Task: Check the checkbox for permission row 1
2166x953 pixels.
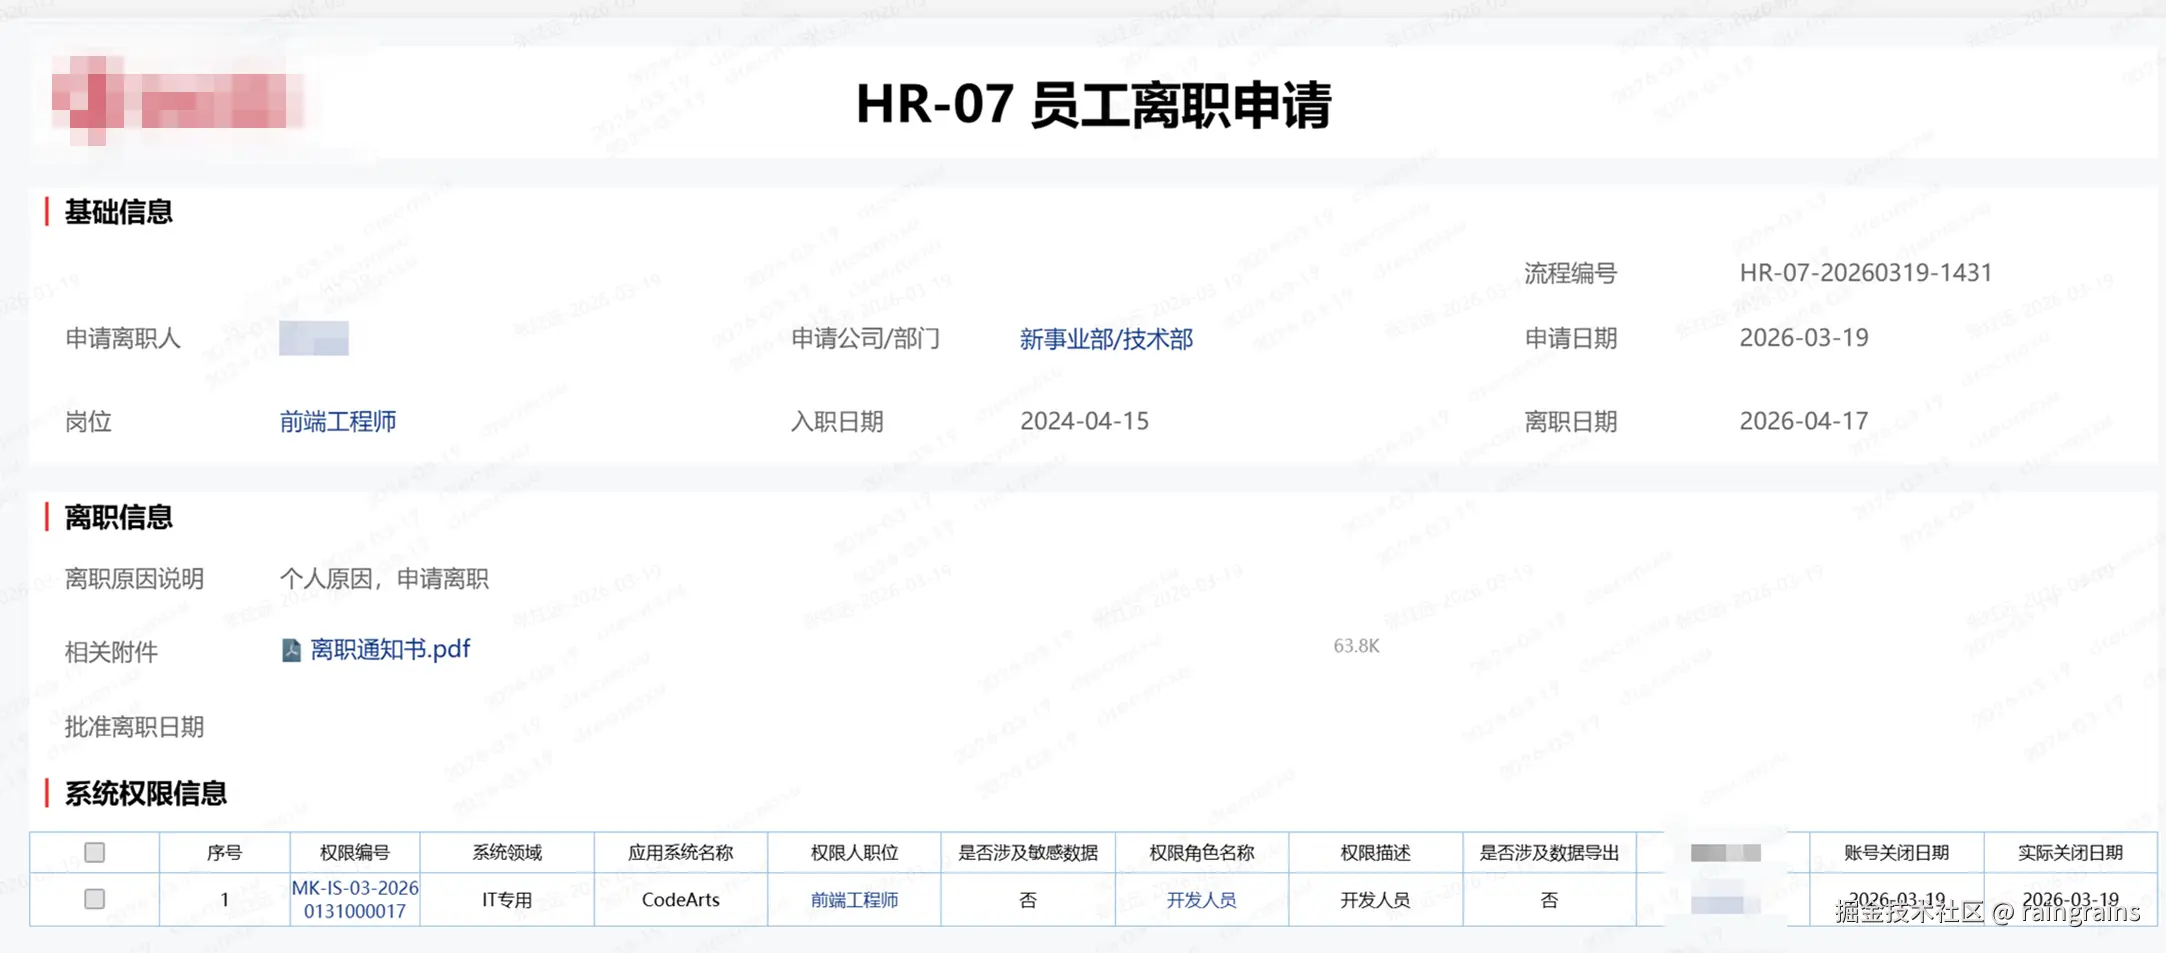Action: (94, 899)
